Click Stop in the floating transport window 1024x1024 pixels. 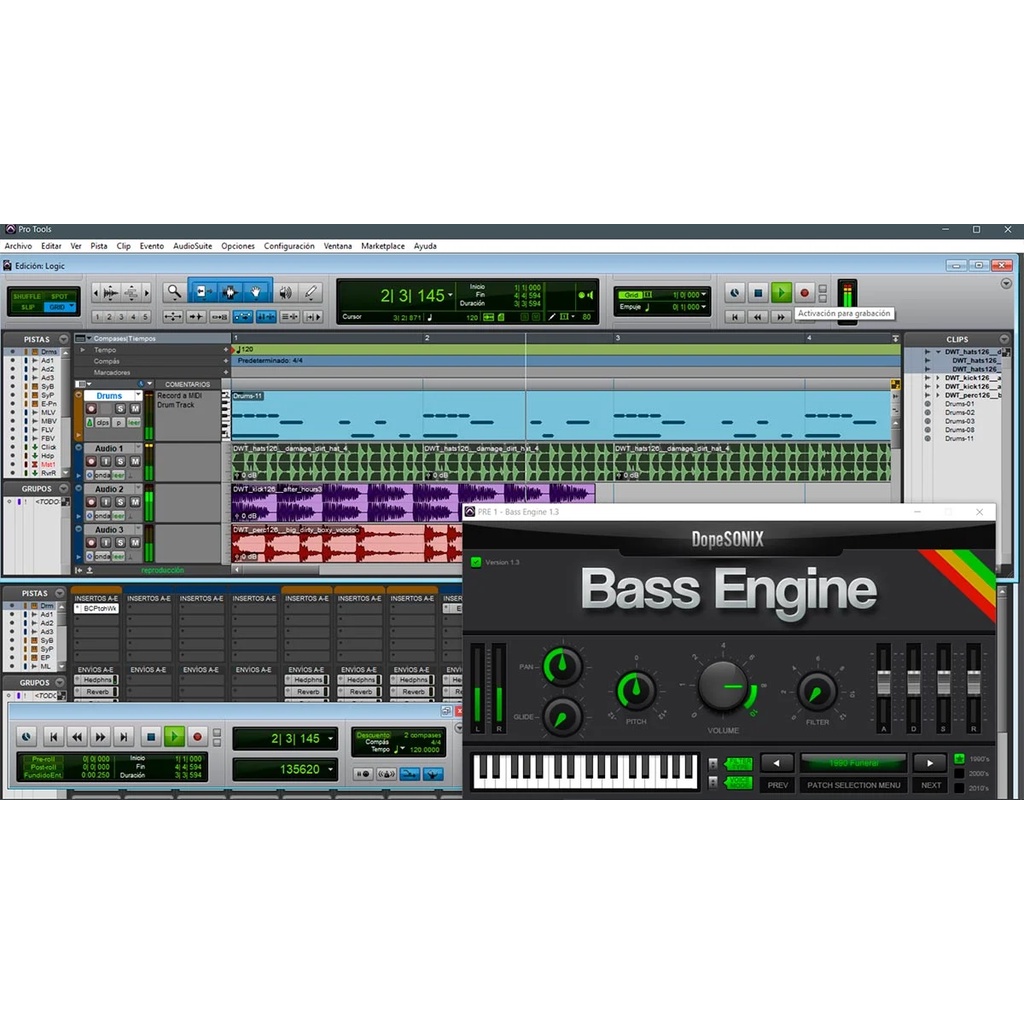(151, 737)
